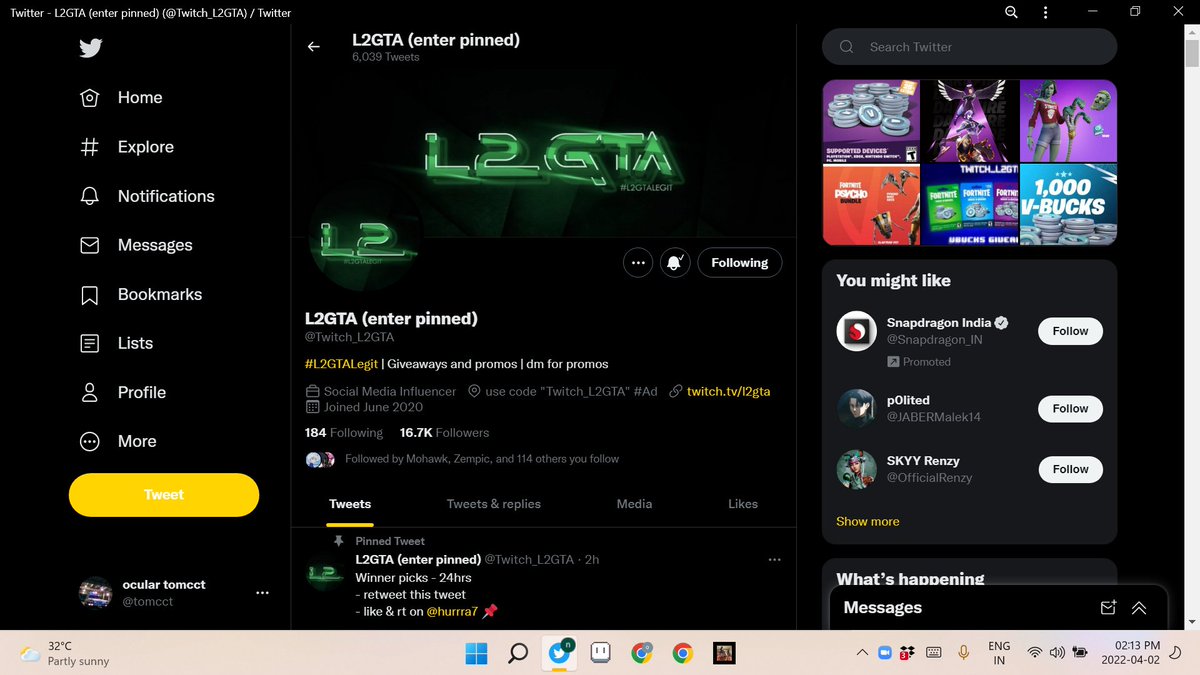This screenshot has width=1200, height=675.
Task: Open the weather widget showing 32°C
Action: [66, 654]
